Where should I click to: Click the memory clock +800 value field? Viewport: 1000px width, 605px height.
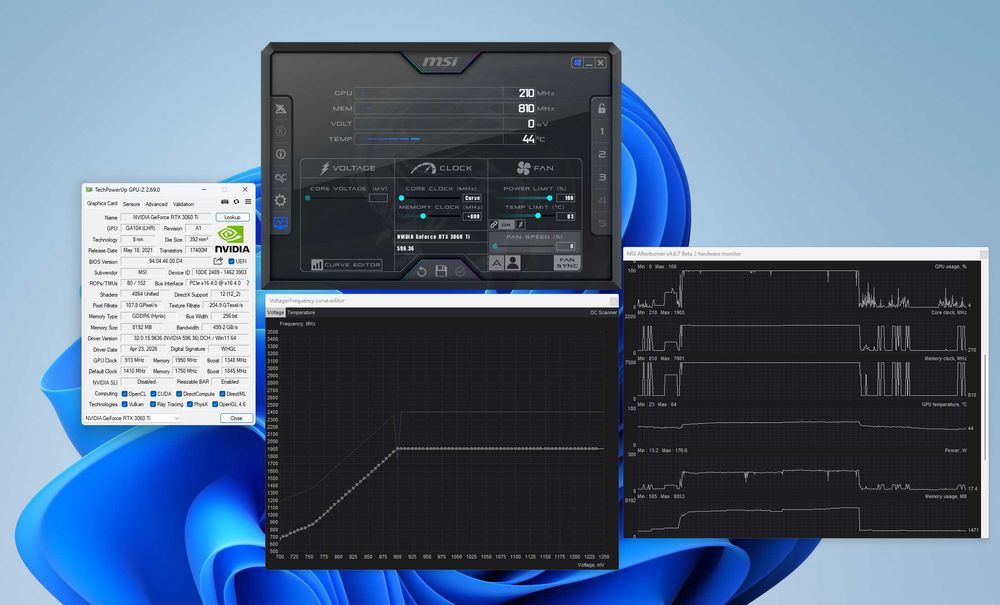tap(472, 217)
